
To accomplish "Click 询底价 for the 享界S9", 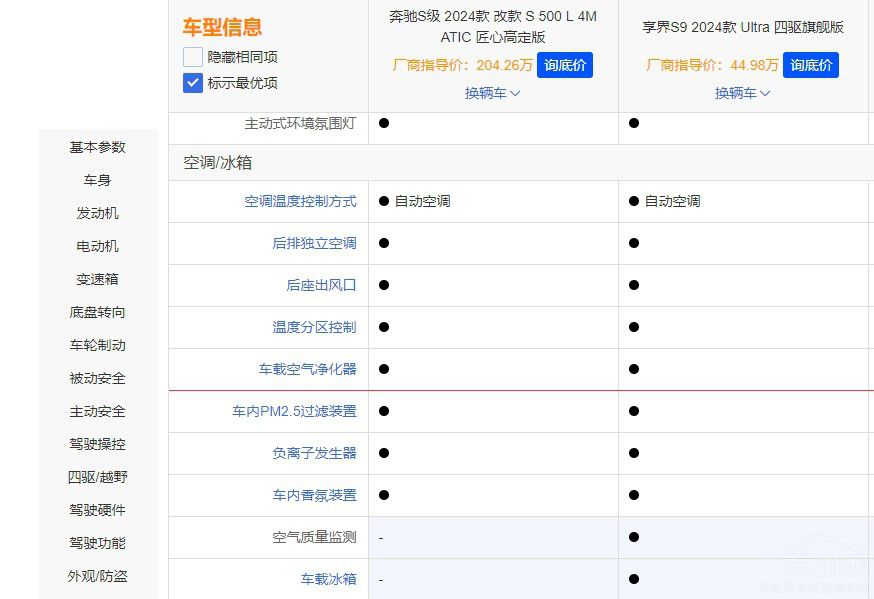I will coord(811,64).
